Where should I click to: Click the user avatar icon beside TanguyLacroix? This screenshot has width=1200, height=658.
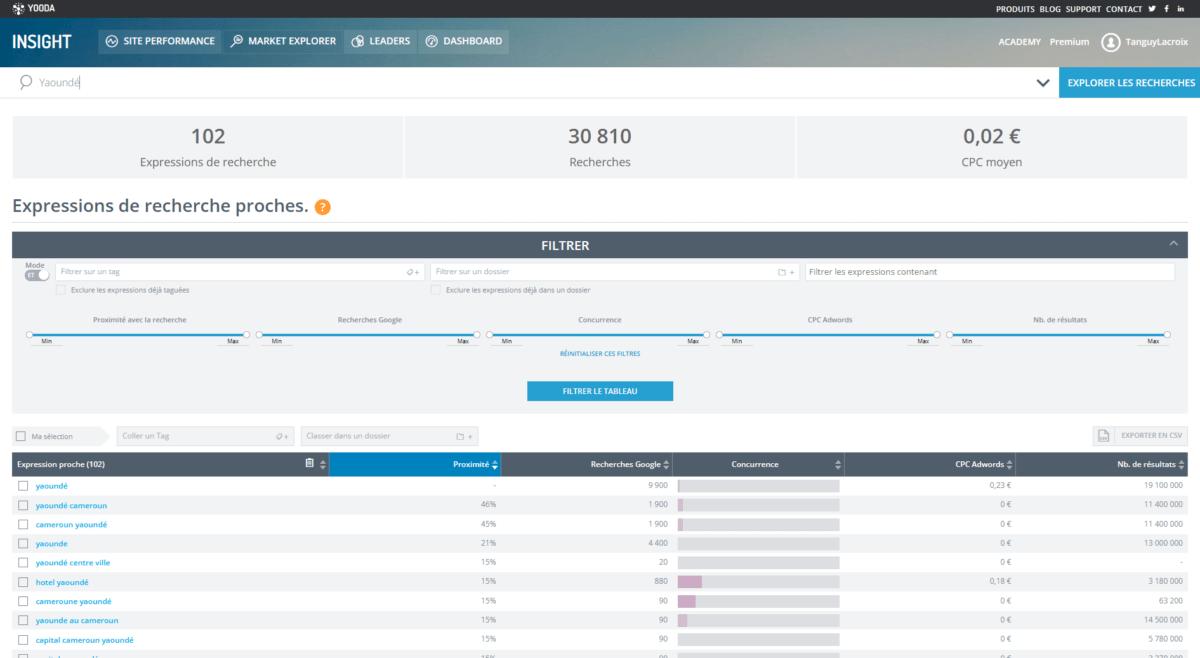(x=1110, y=42)
